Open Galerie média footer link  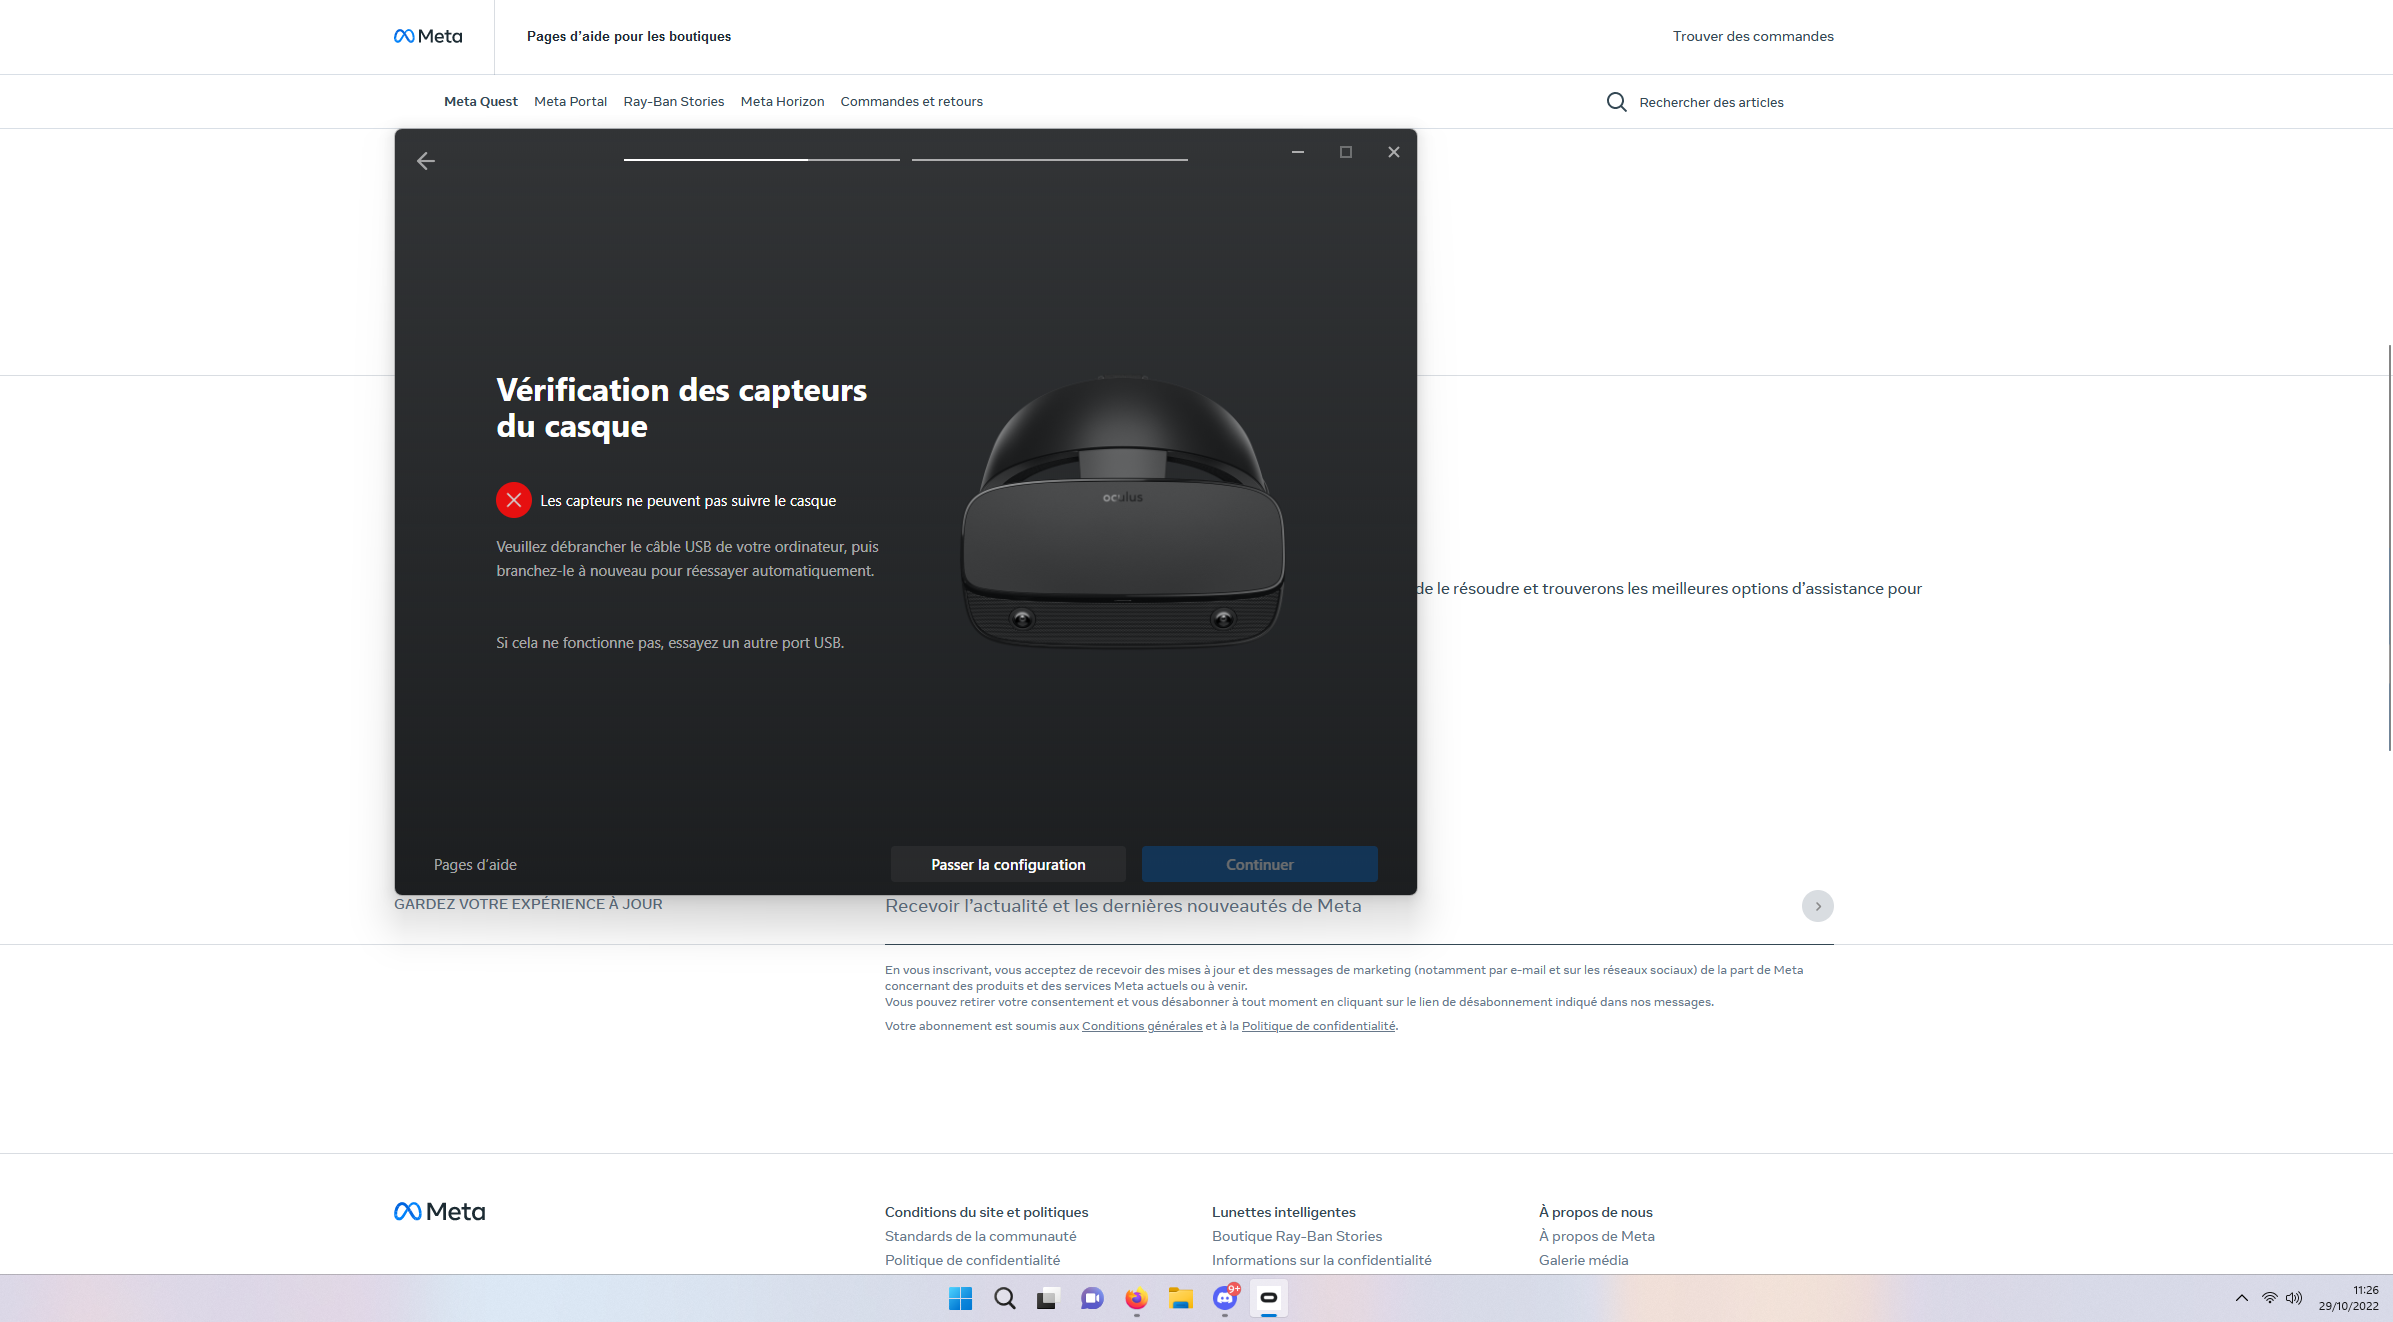tap(1584, 1260)
